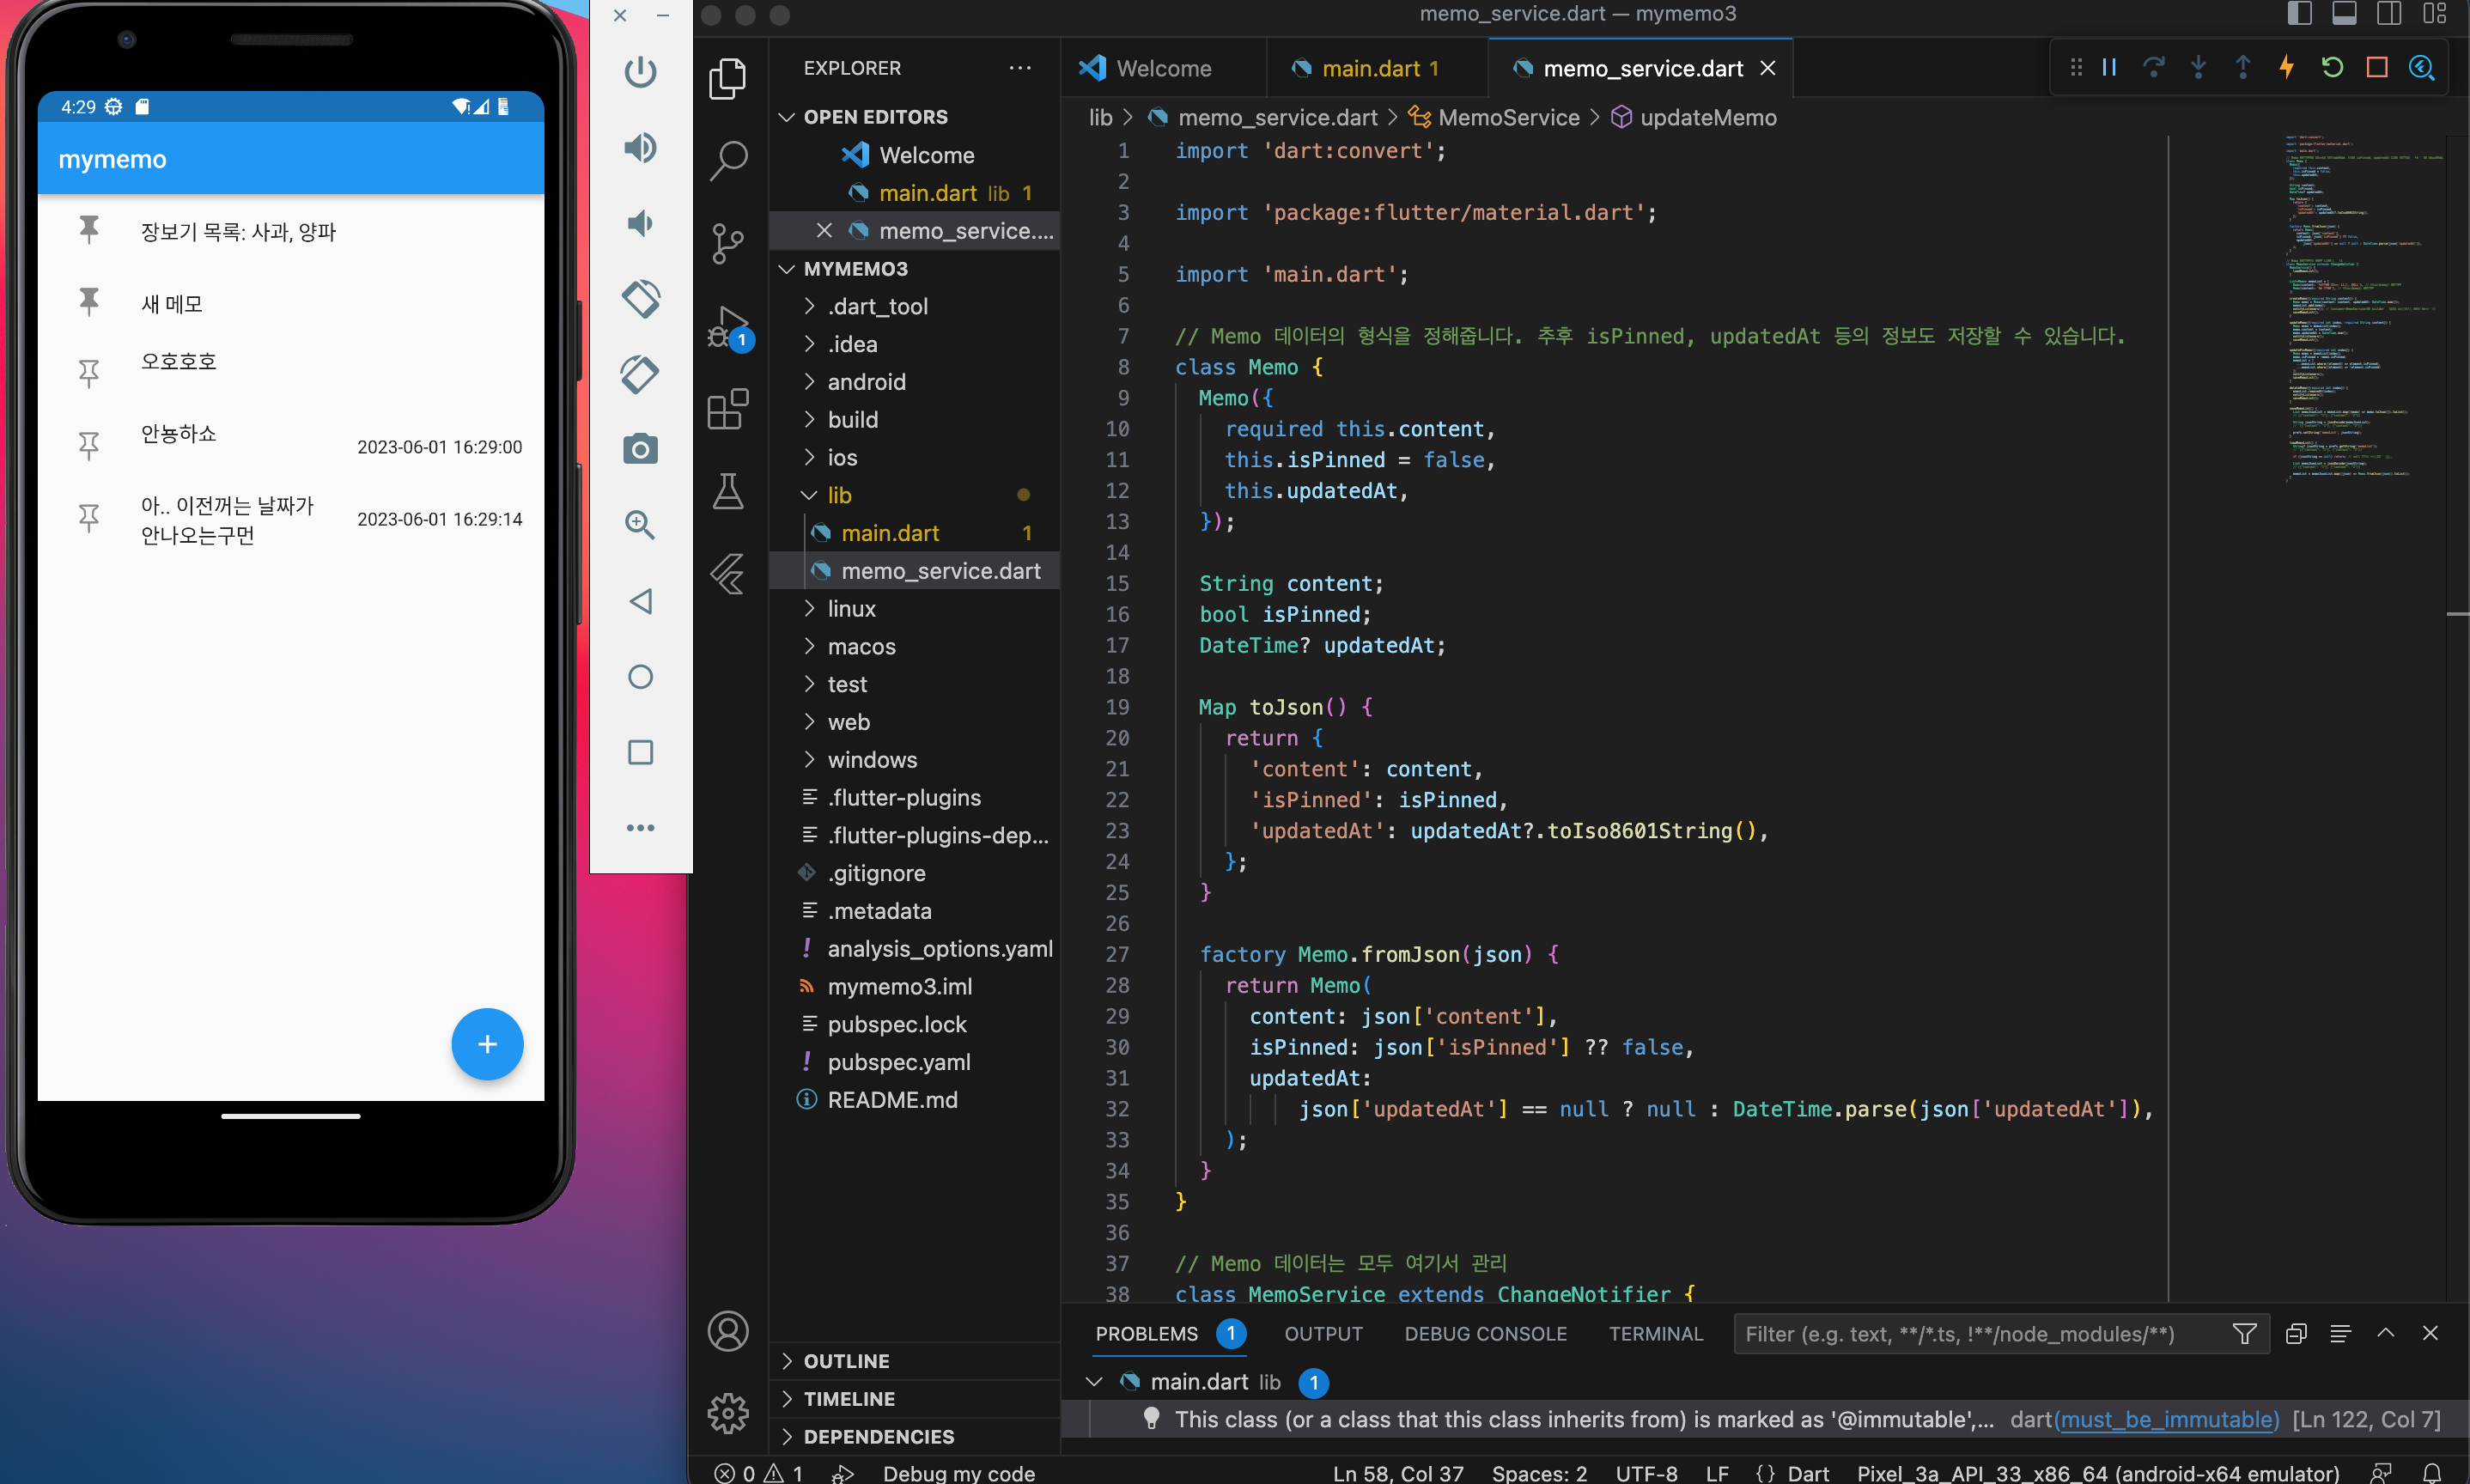Collapse main.dart group in Problems panel
The width and height of the screenshot is (2470, 1484).
click(x=1094, y=1382)
